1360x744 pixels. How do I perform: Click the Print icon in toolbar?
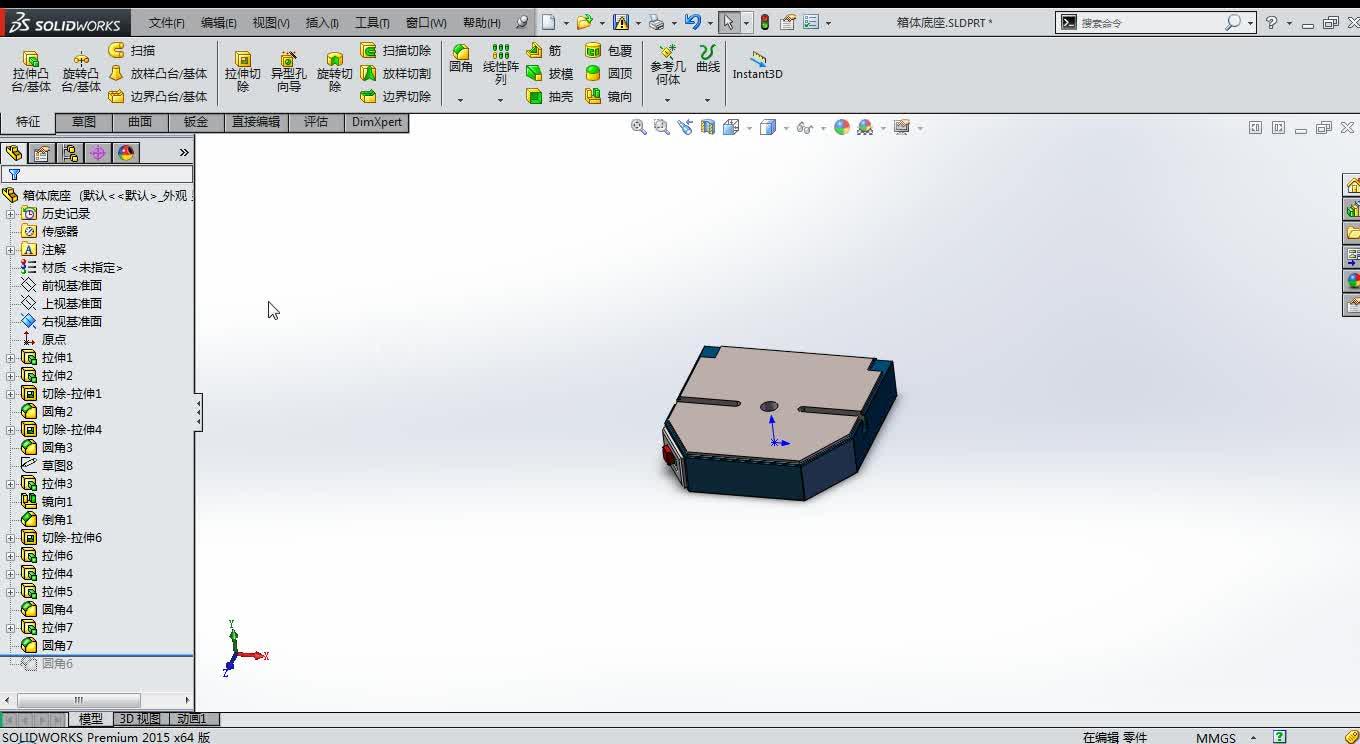(x=655, y=22)
